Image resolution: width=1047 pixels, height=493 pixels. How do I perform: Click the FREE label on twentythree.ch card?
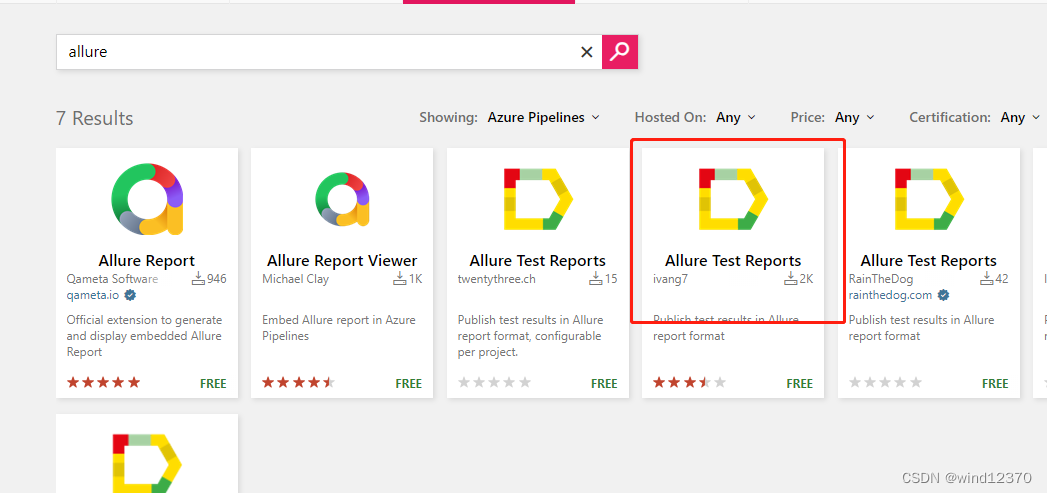[604, 383]
